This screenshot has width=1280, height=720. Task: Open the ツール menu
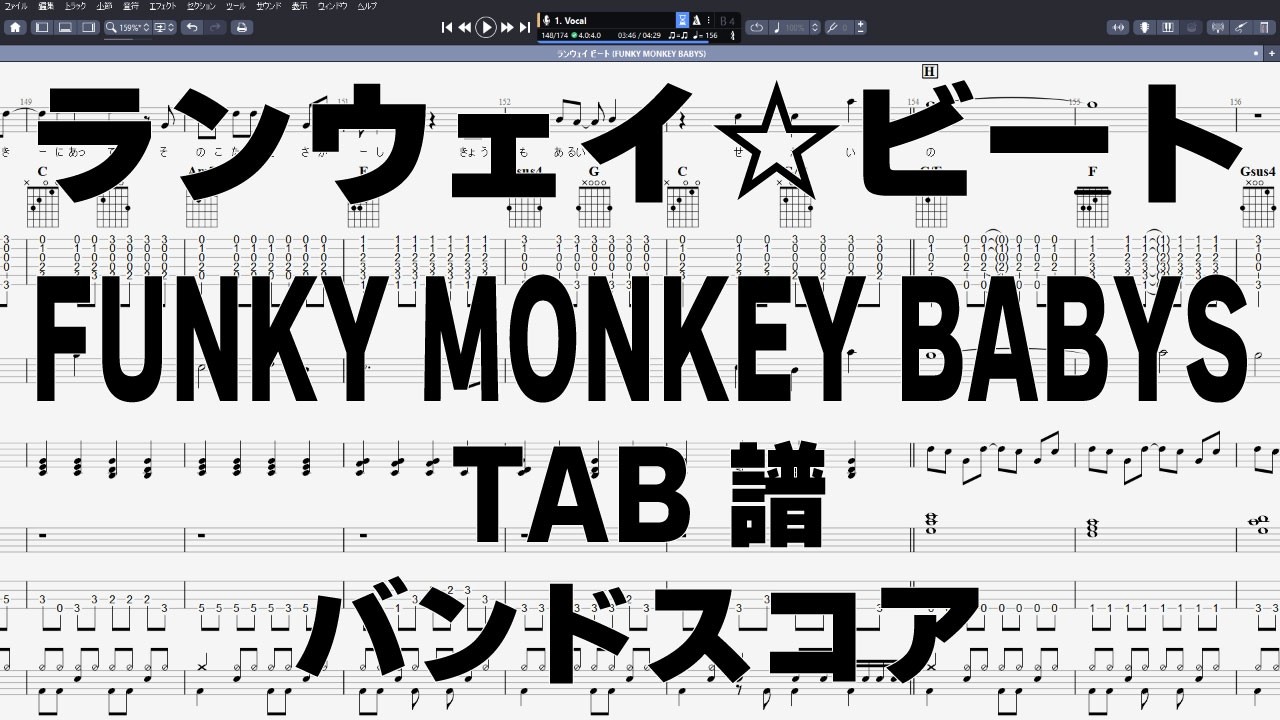[x=236, y=6]
